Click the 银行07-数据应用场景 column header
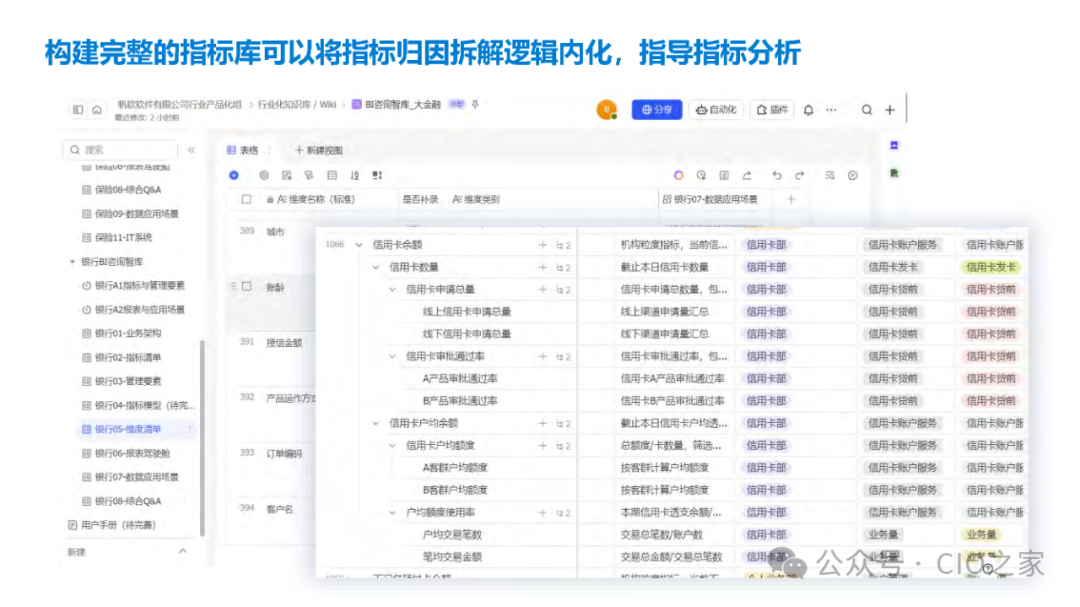Image resolution: width=1080 pixels, height=607 pixels. click(x=709, y=199)
